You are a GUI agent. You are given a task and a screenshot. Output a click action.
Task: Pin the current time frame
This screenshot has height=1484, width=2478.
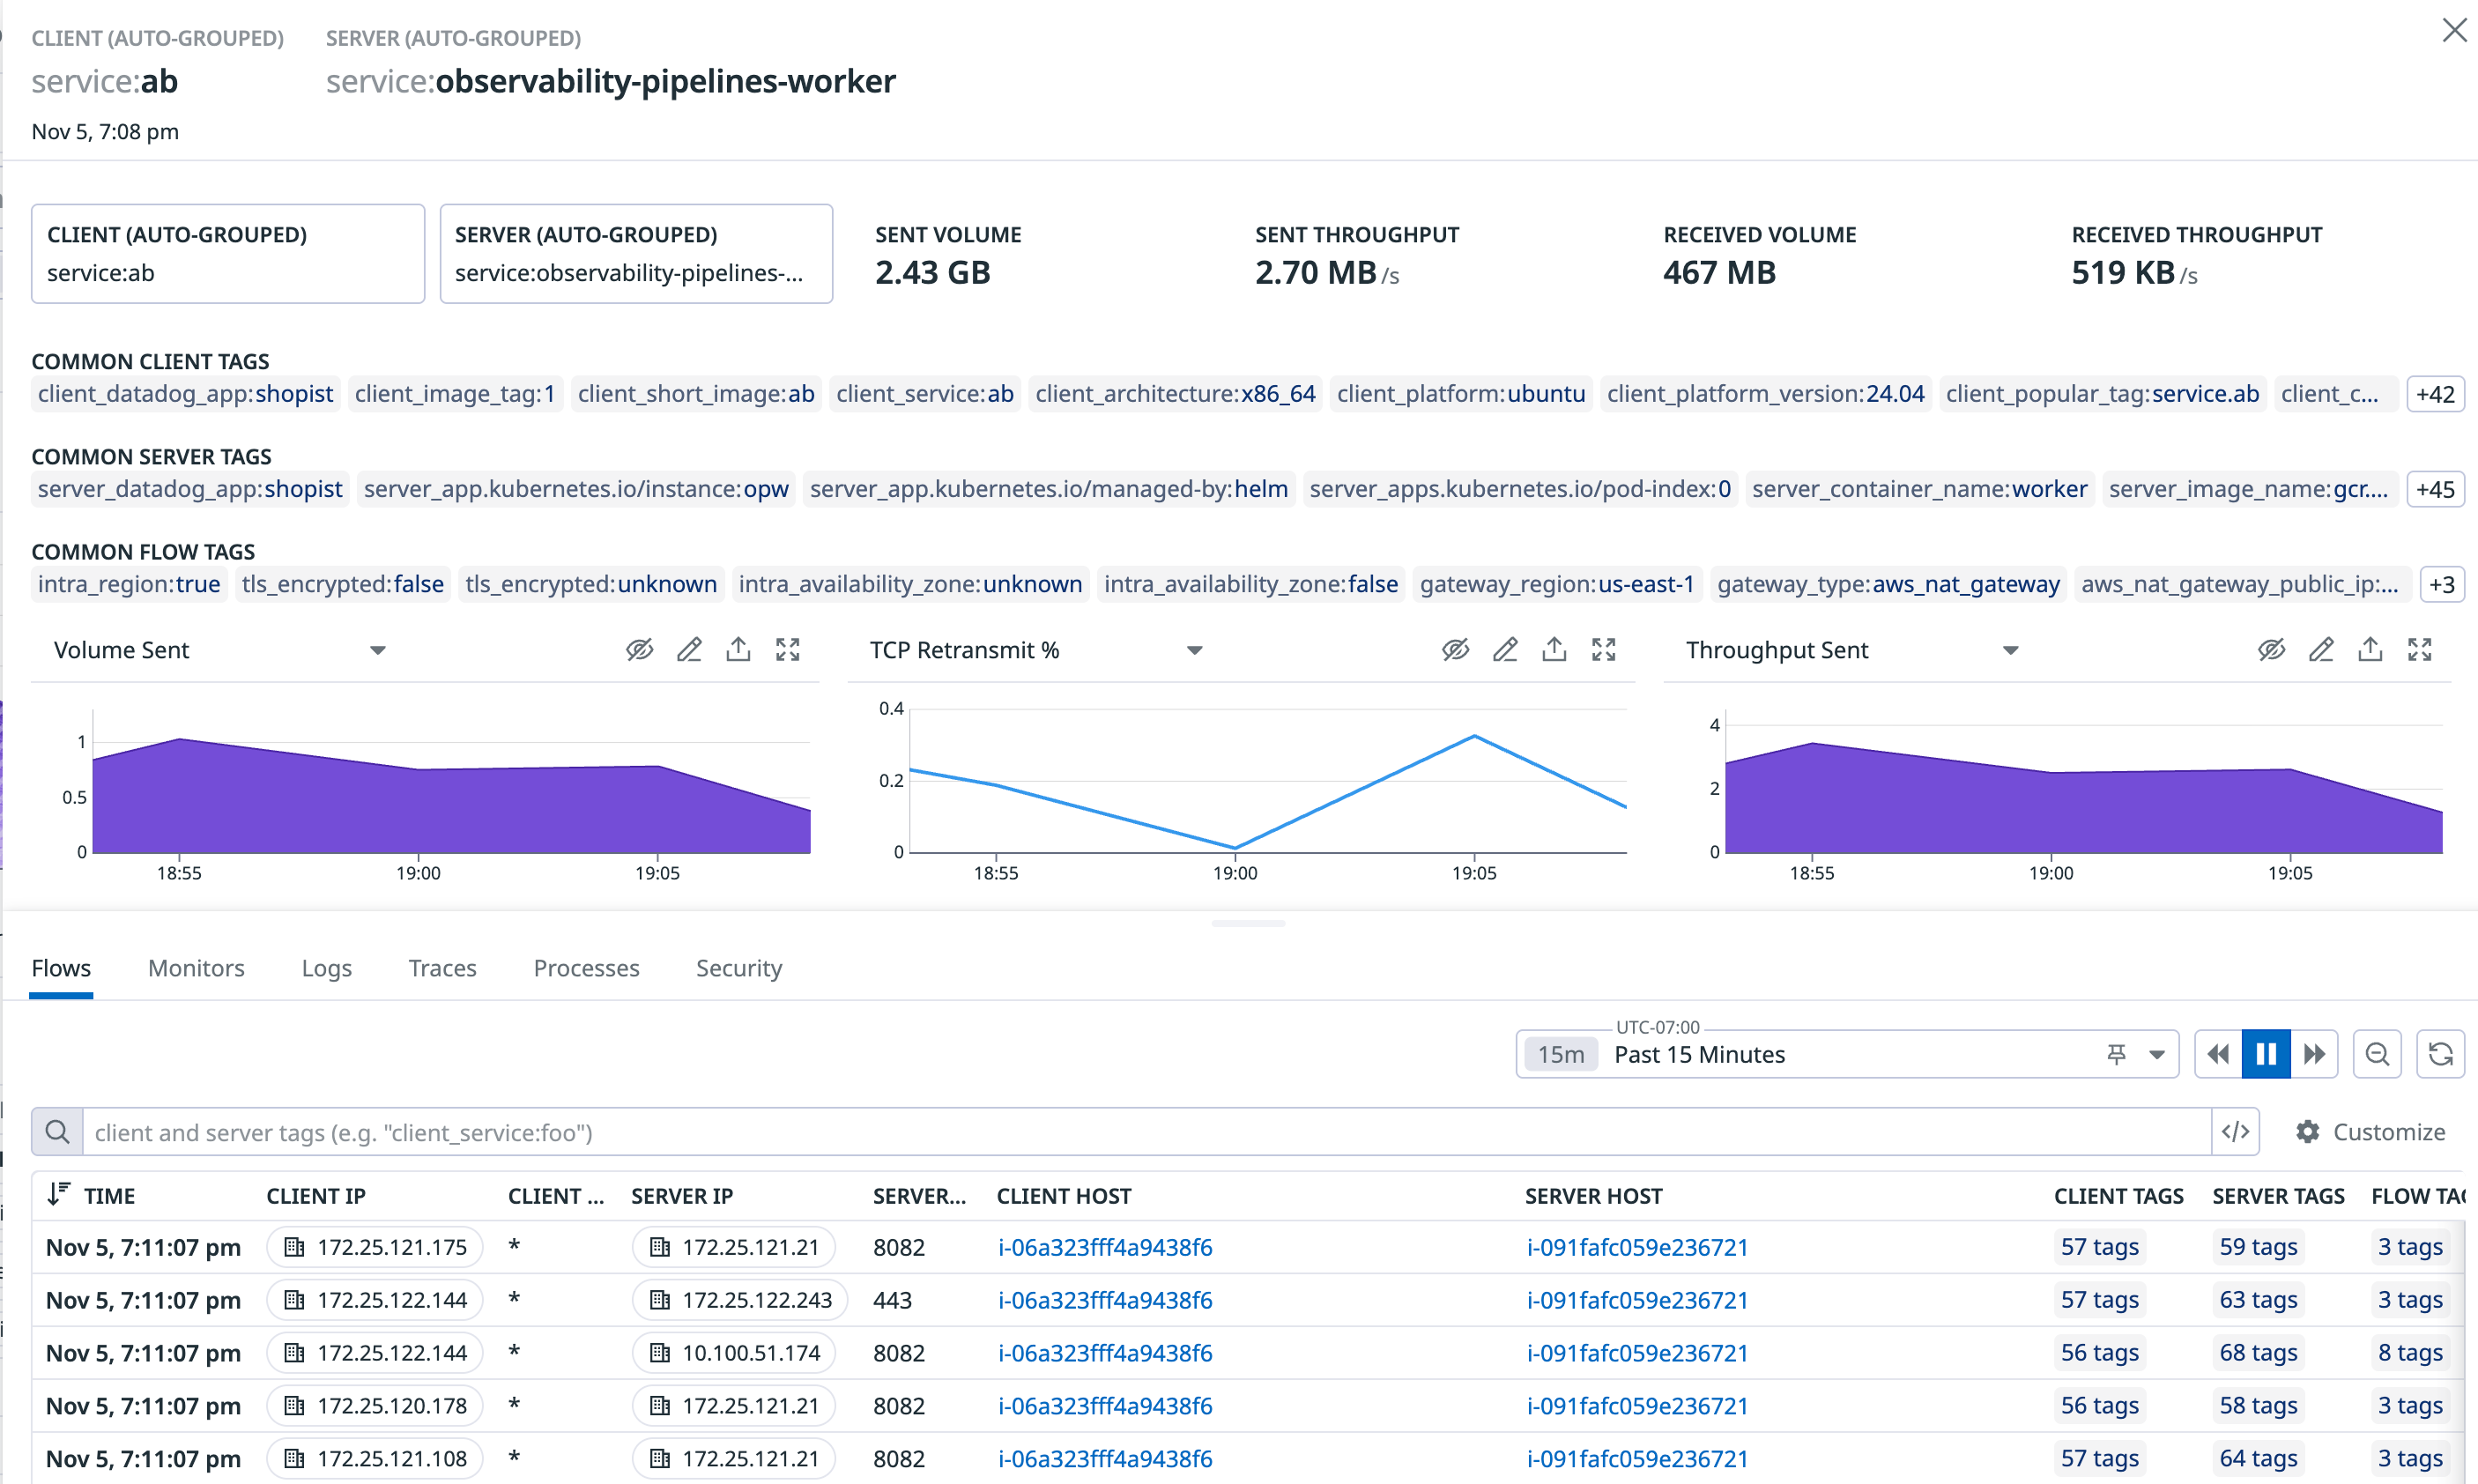tap(2115, 1054)
